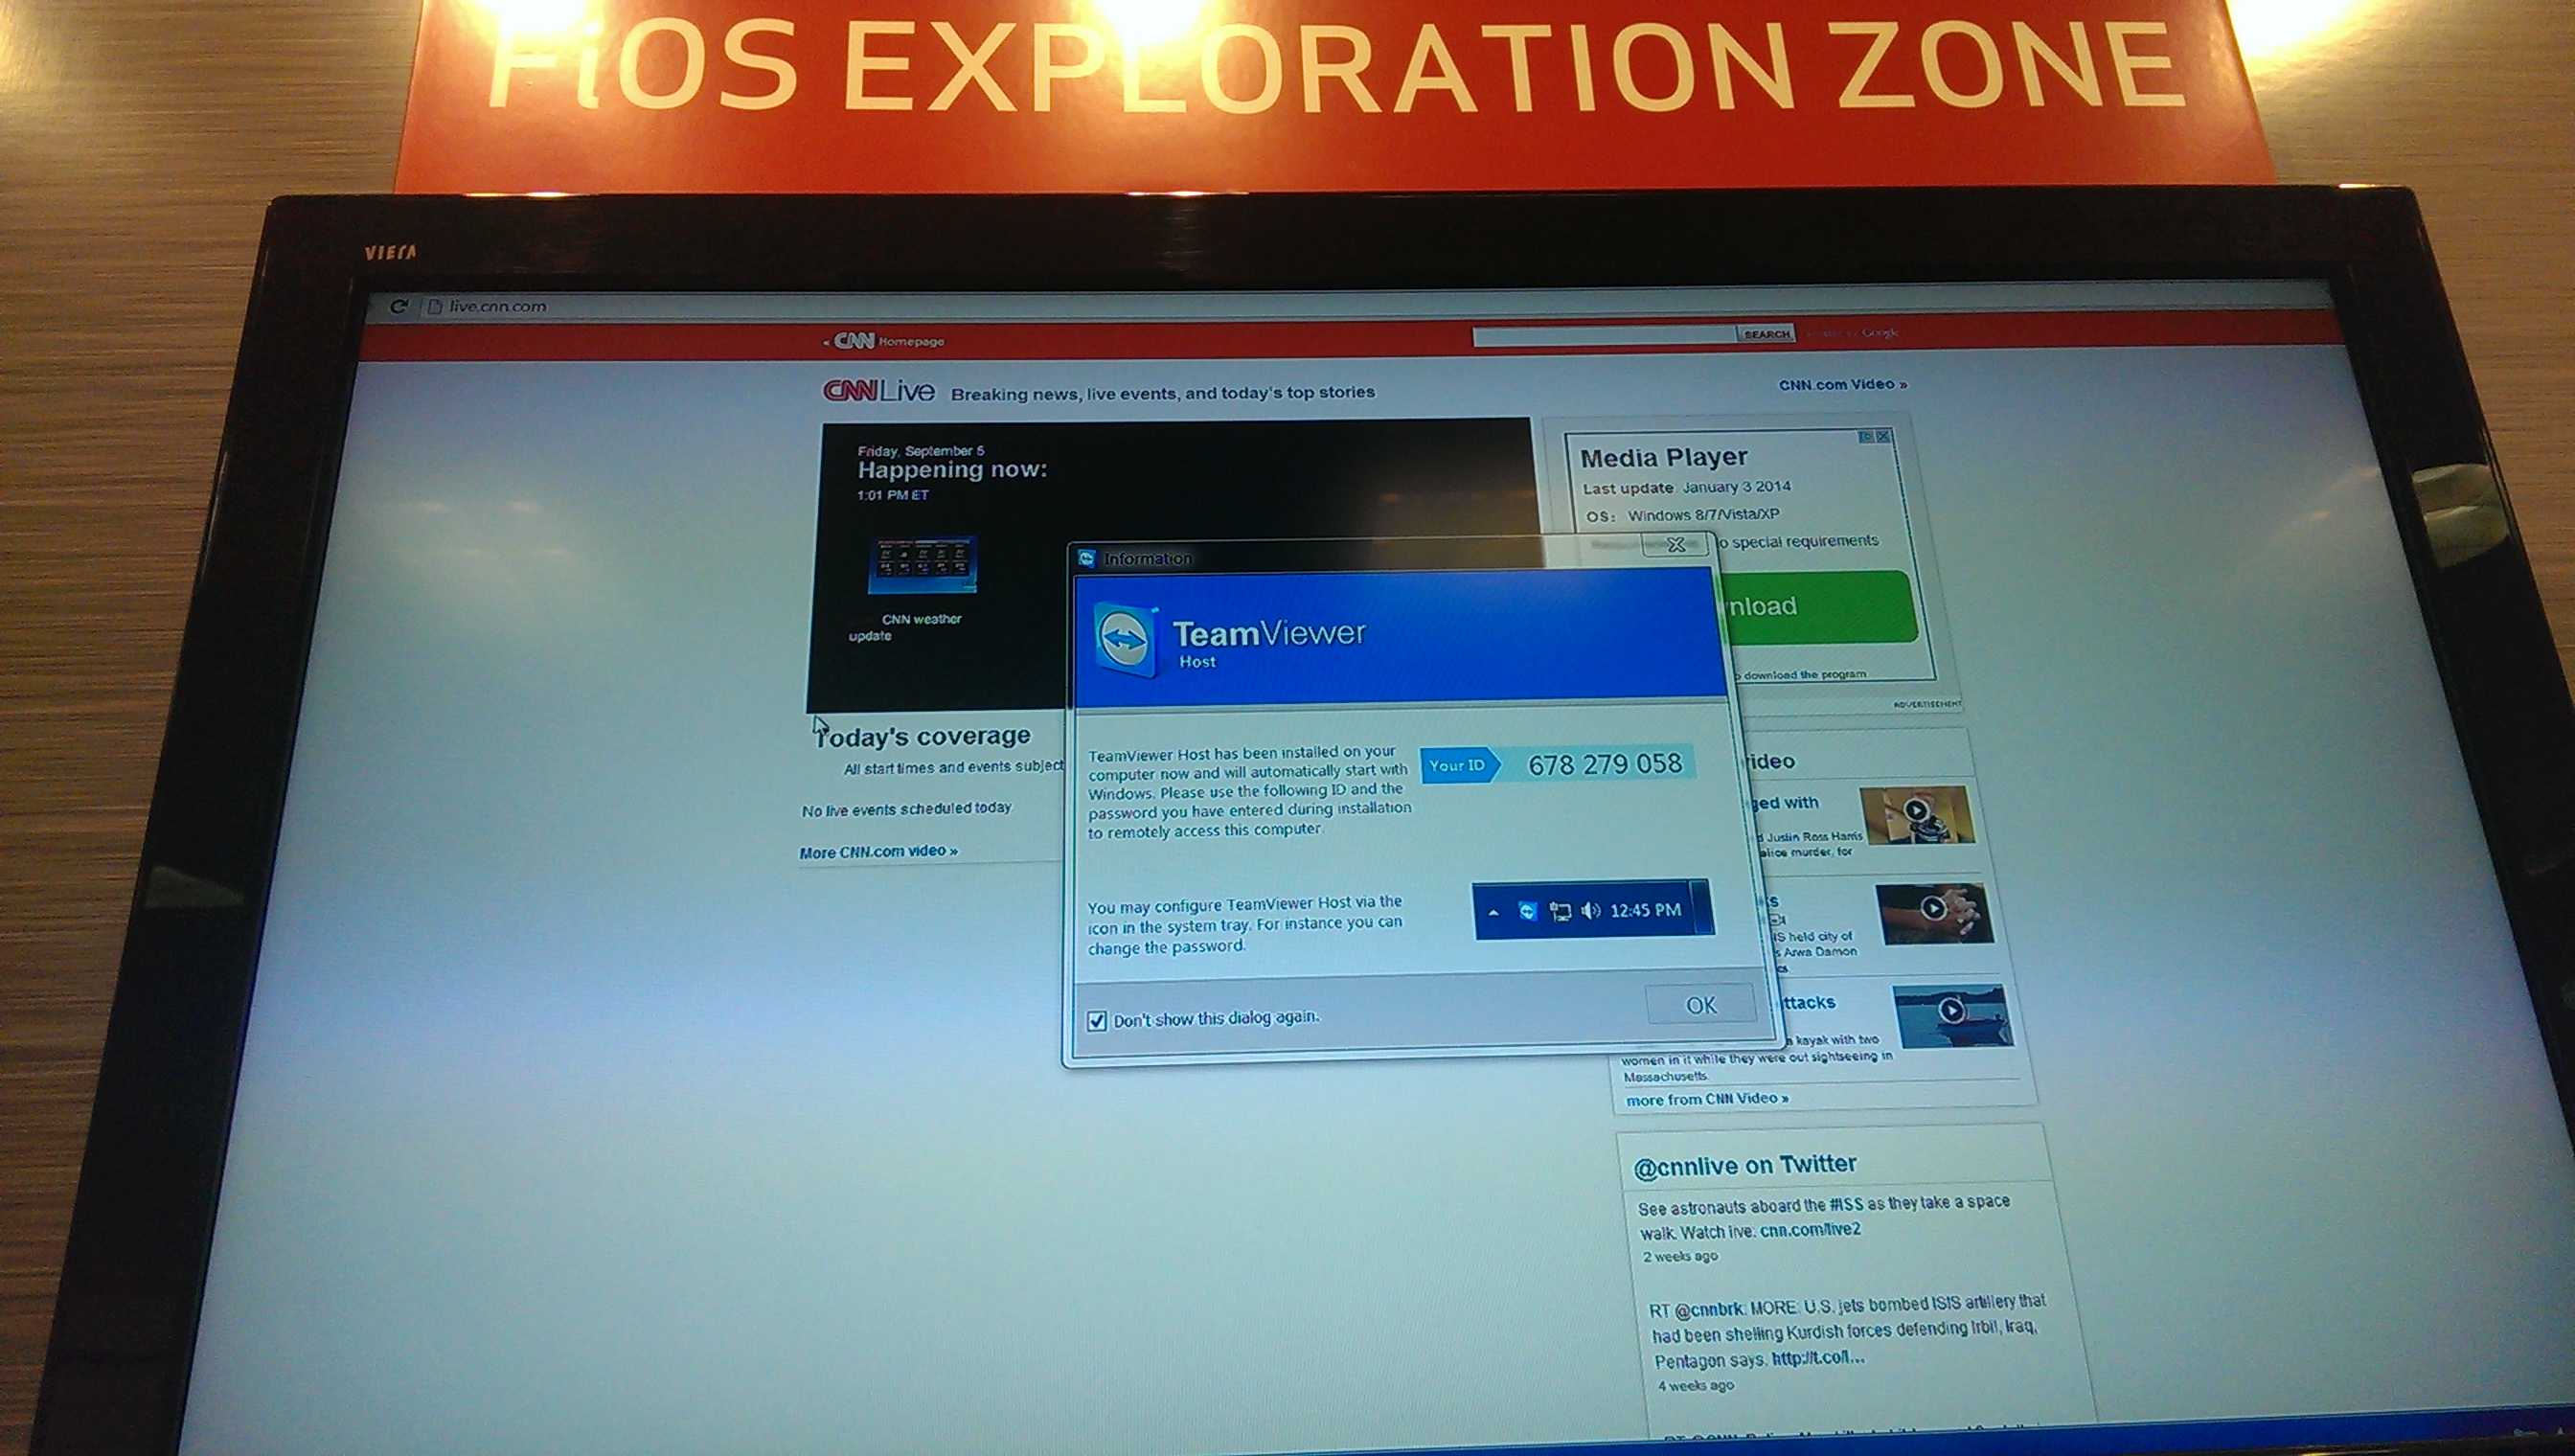This screenshot has height=1456, width=2575.
Task: Play the kayak attack video thumbnail
Action: tap(1951, 1012)
